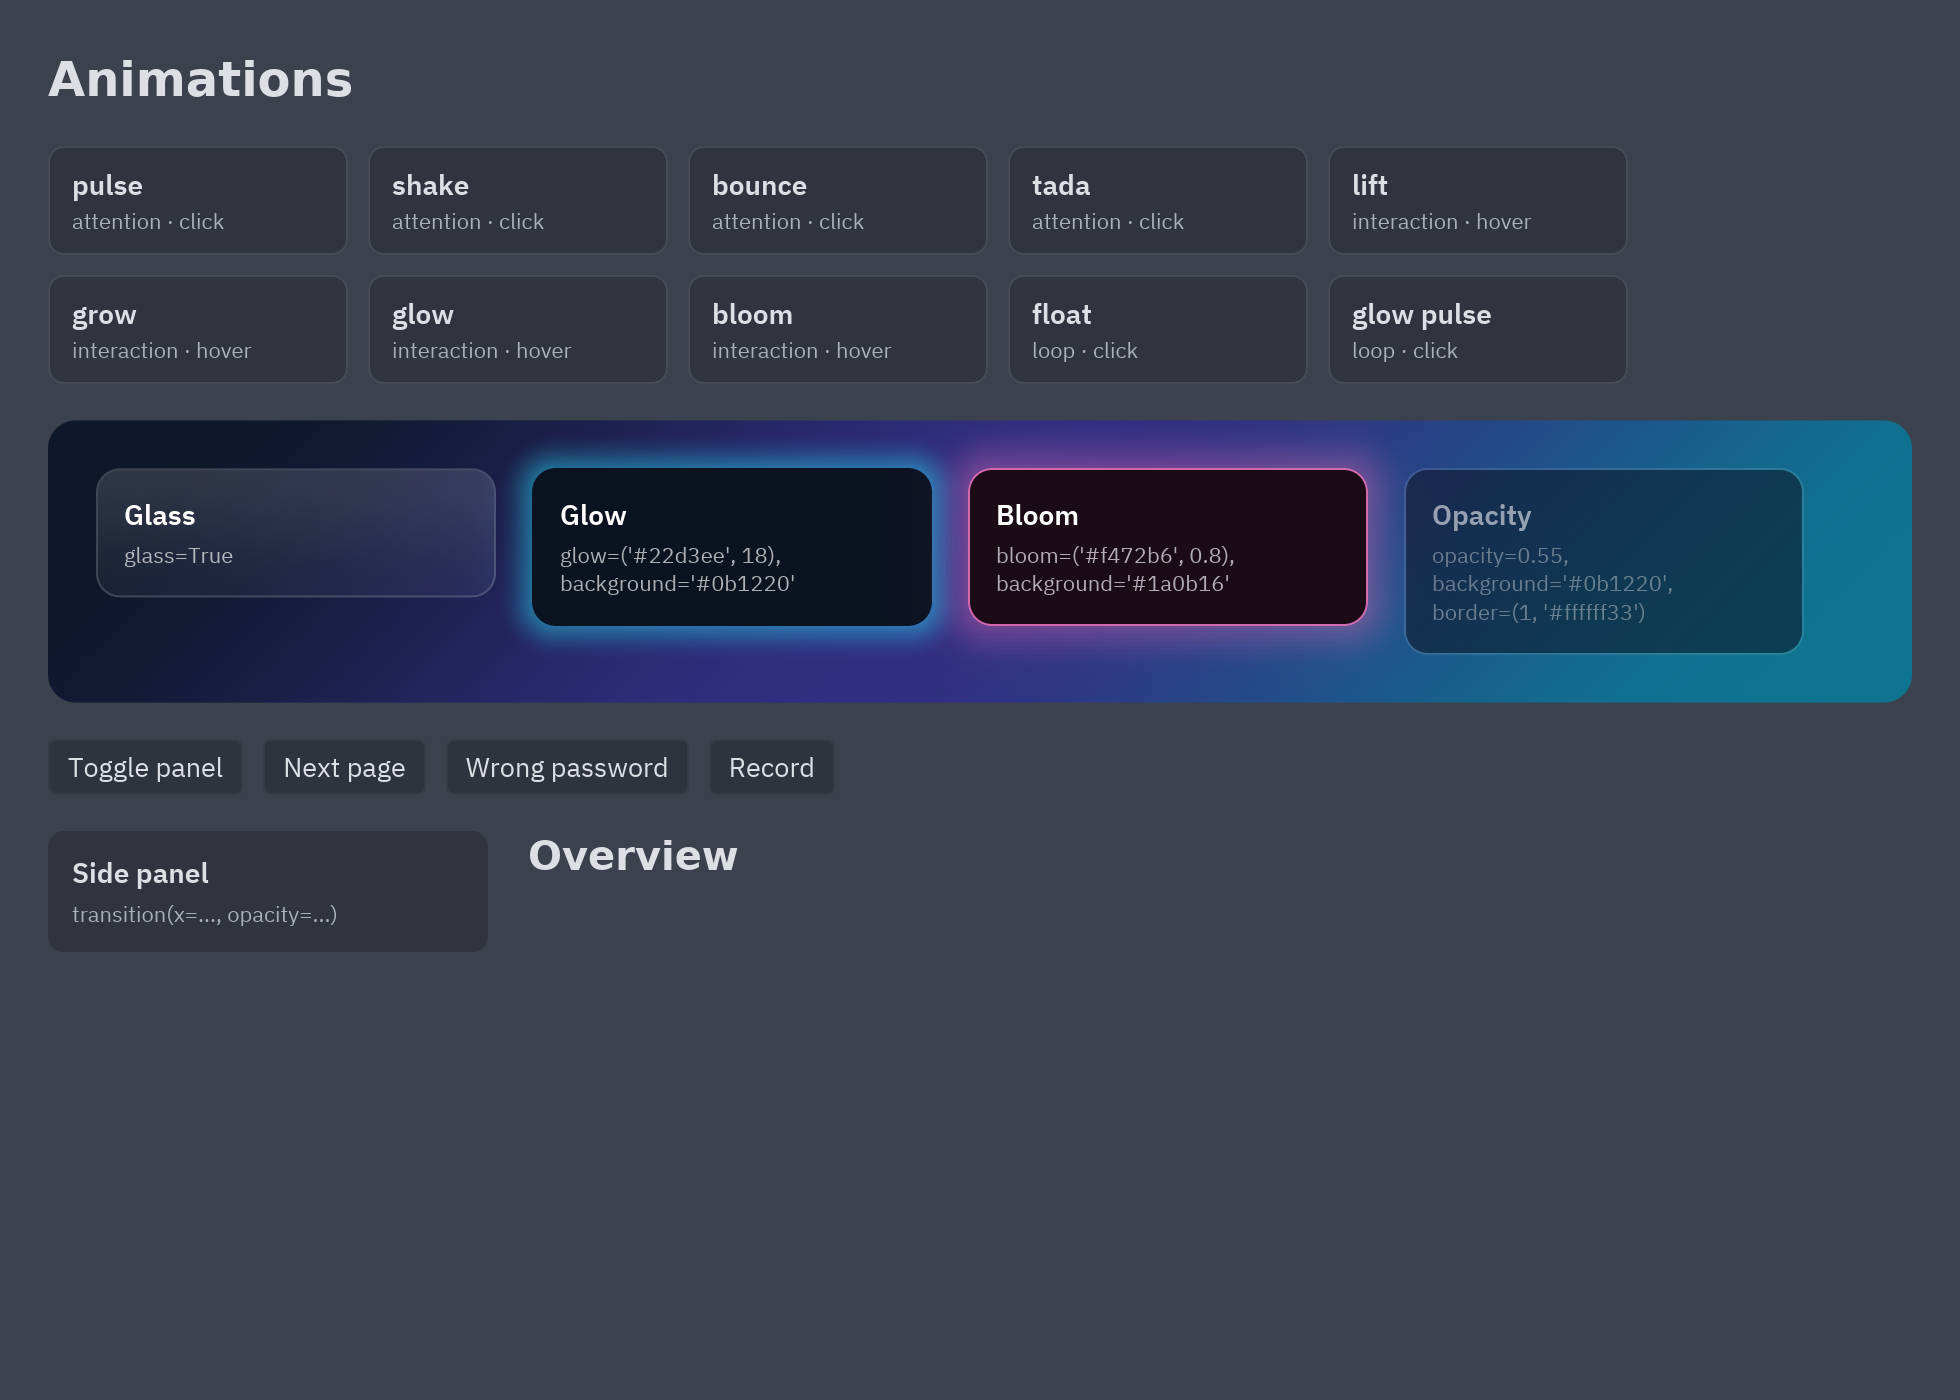Click the Glass effect card
The image size is (1960, 1400).
296,533
